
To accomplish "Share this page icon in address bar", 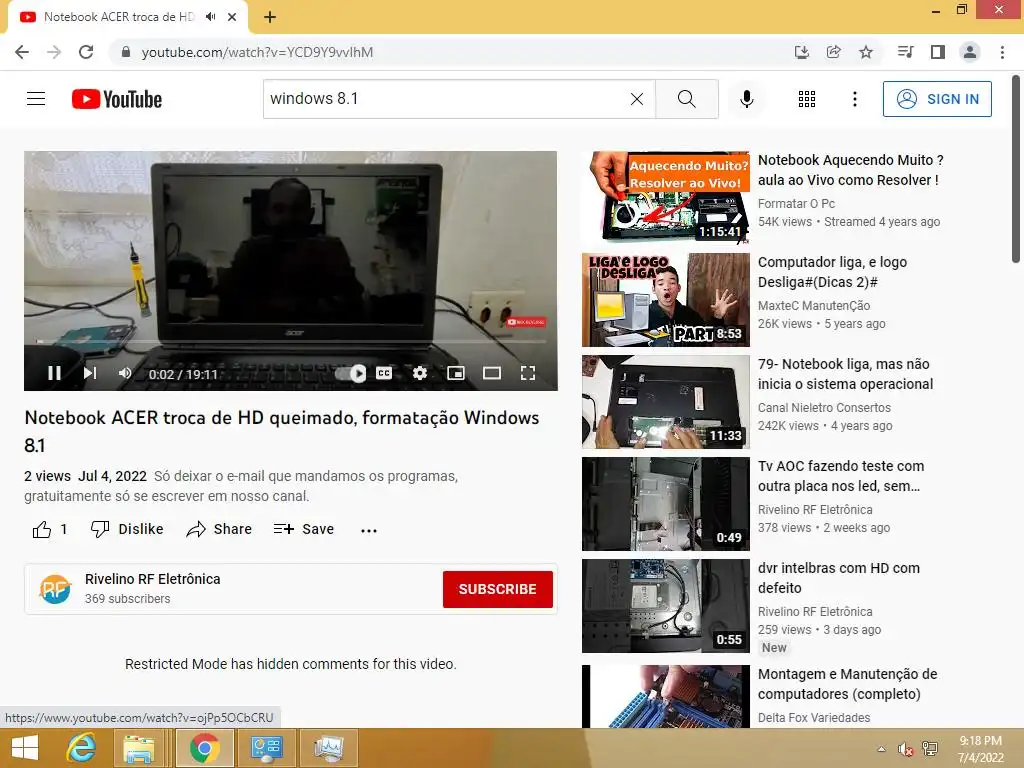I will pos(833,52).
